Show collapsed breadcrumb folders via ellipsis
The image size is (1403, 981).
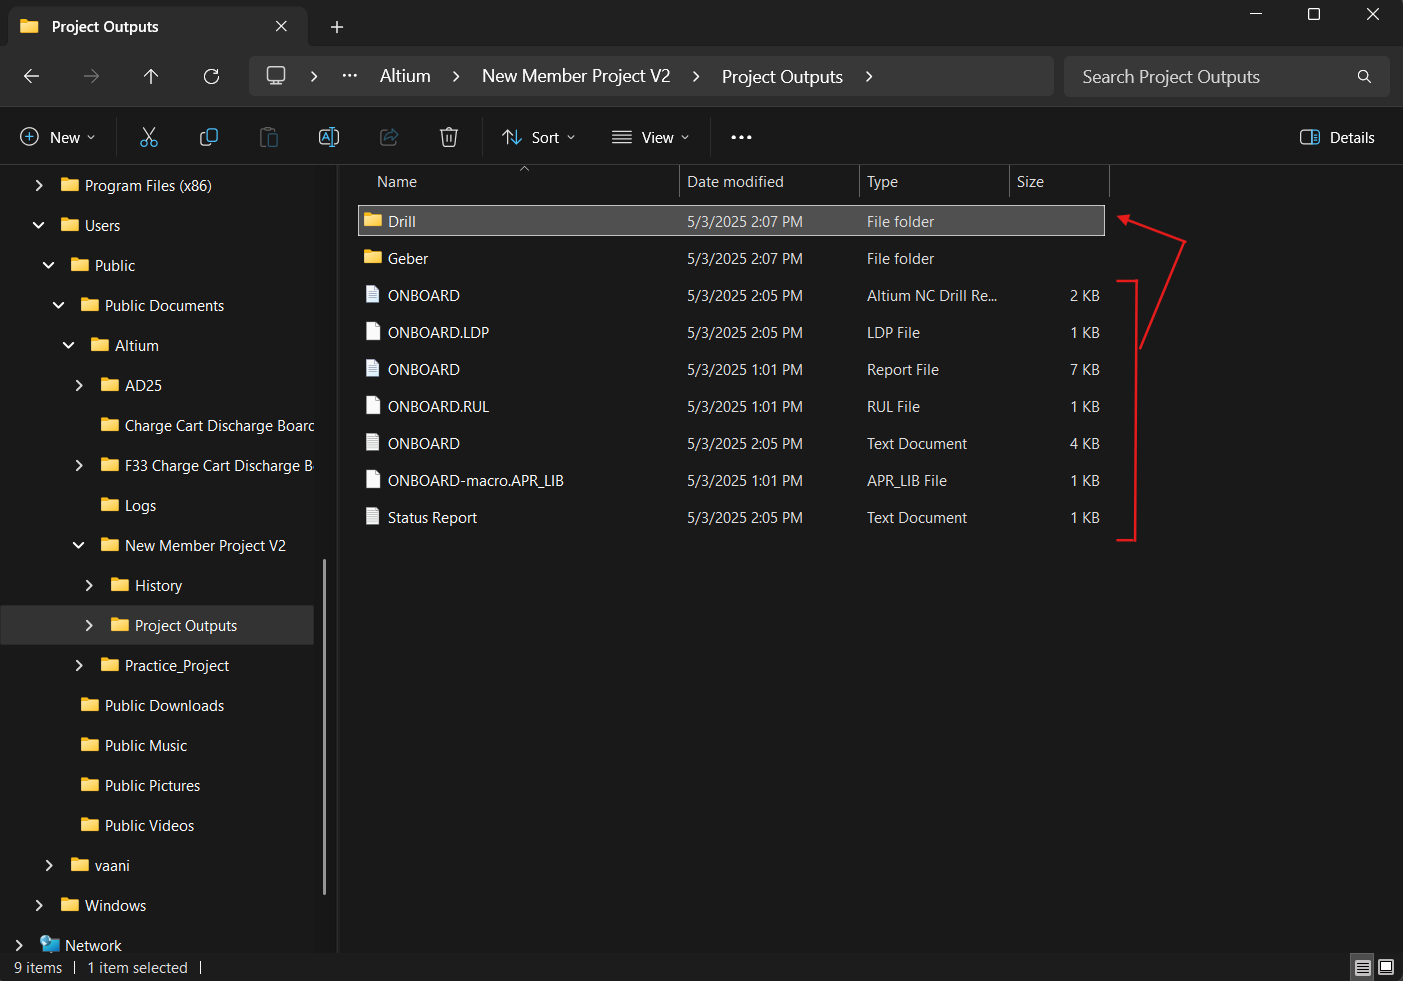click(x=350, y=76)
